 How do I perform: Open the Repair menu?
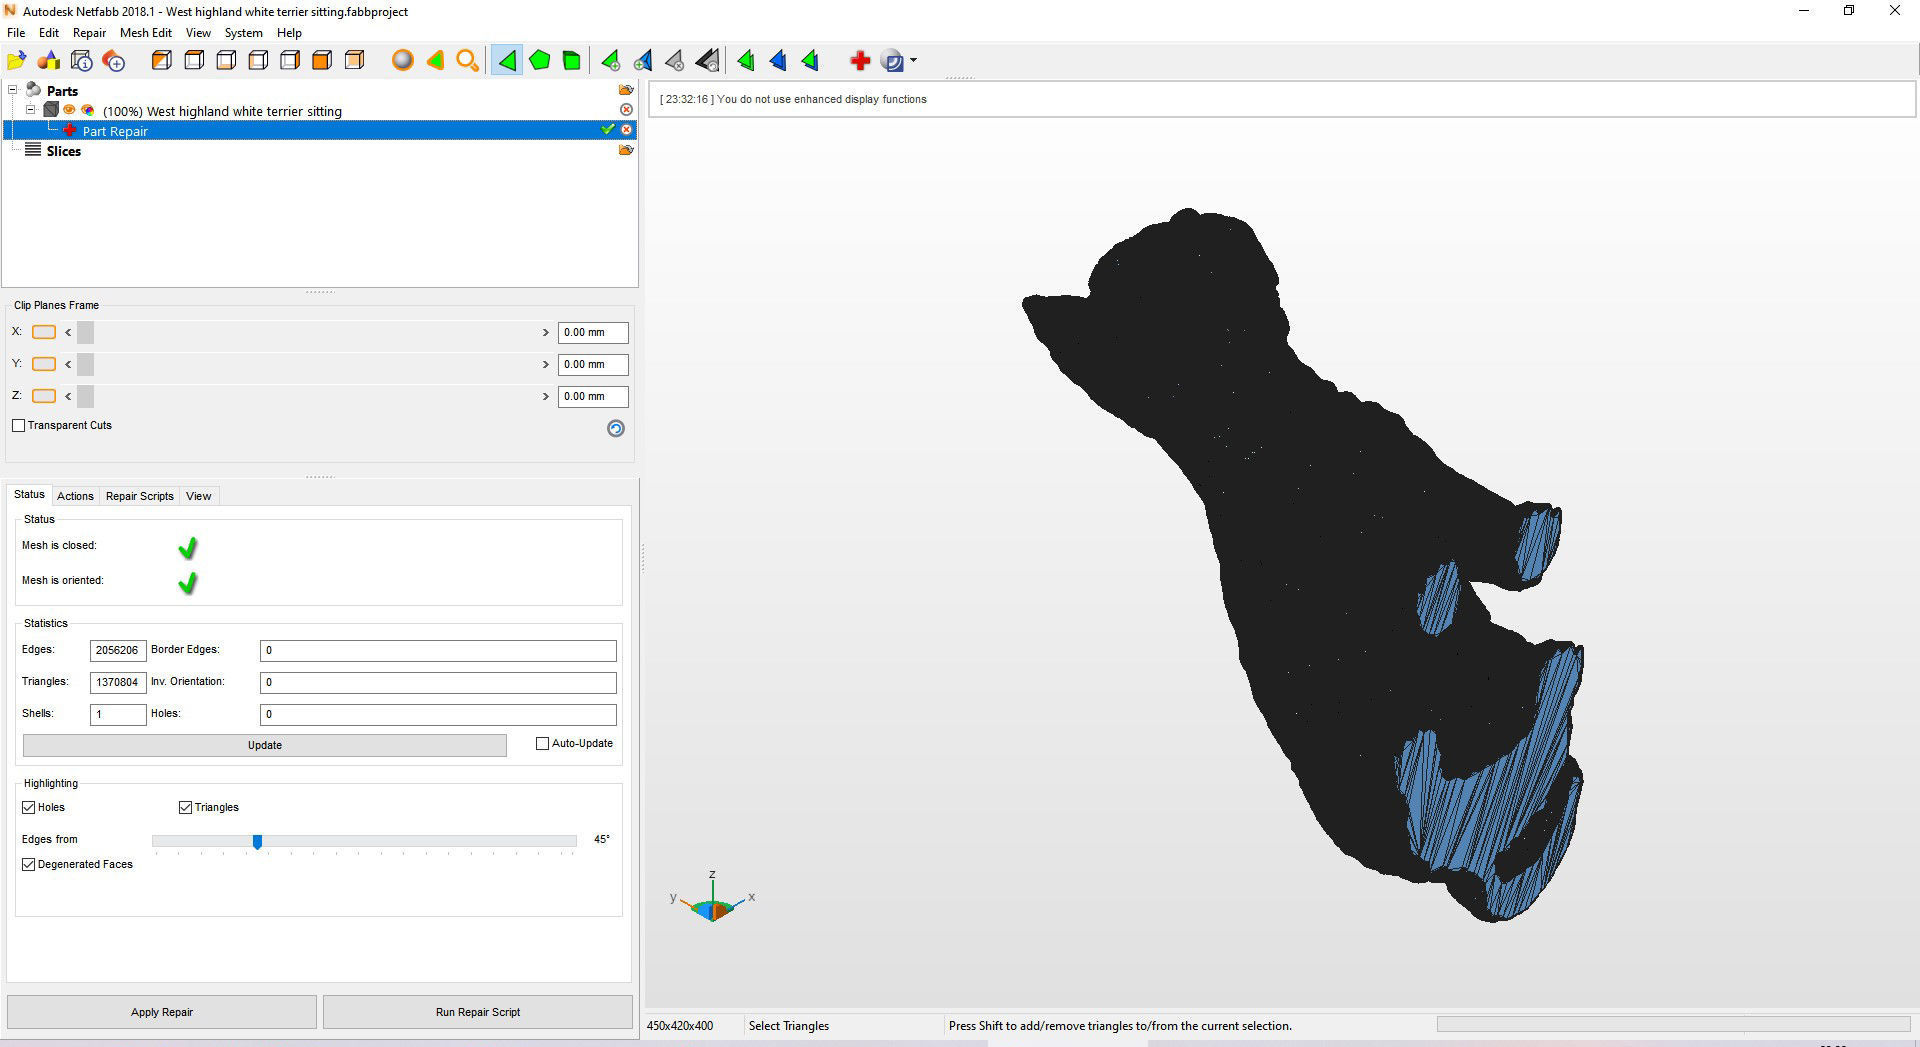point(89,33)
